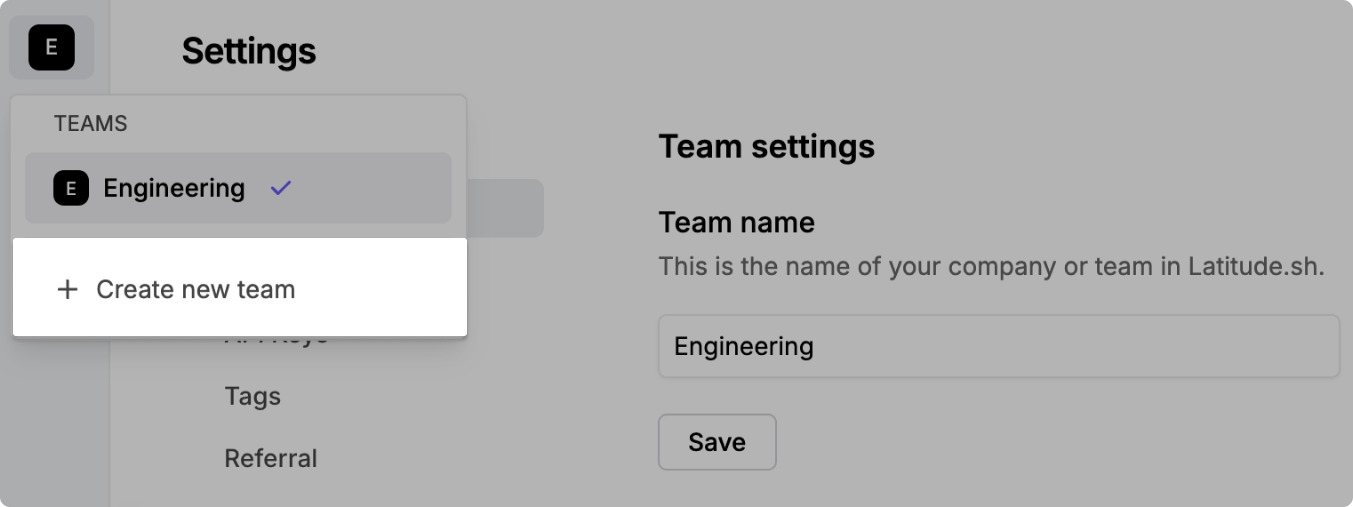Click the "Latitude.sh" text in the description
This screenshot has height=507, width=1353.
click(x=1255, y=267)
